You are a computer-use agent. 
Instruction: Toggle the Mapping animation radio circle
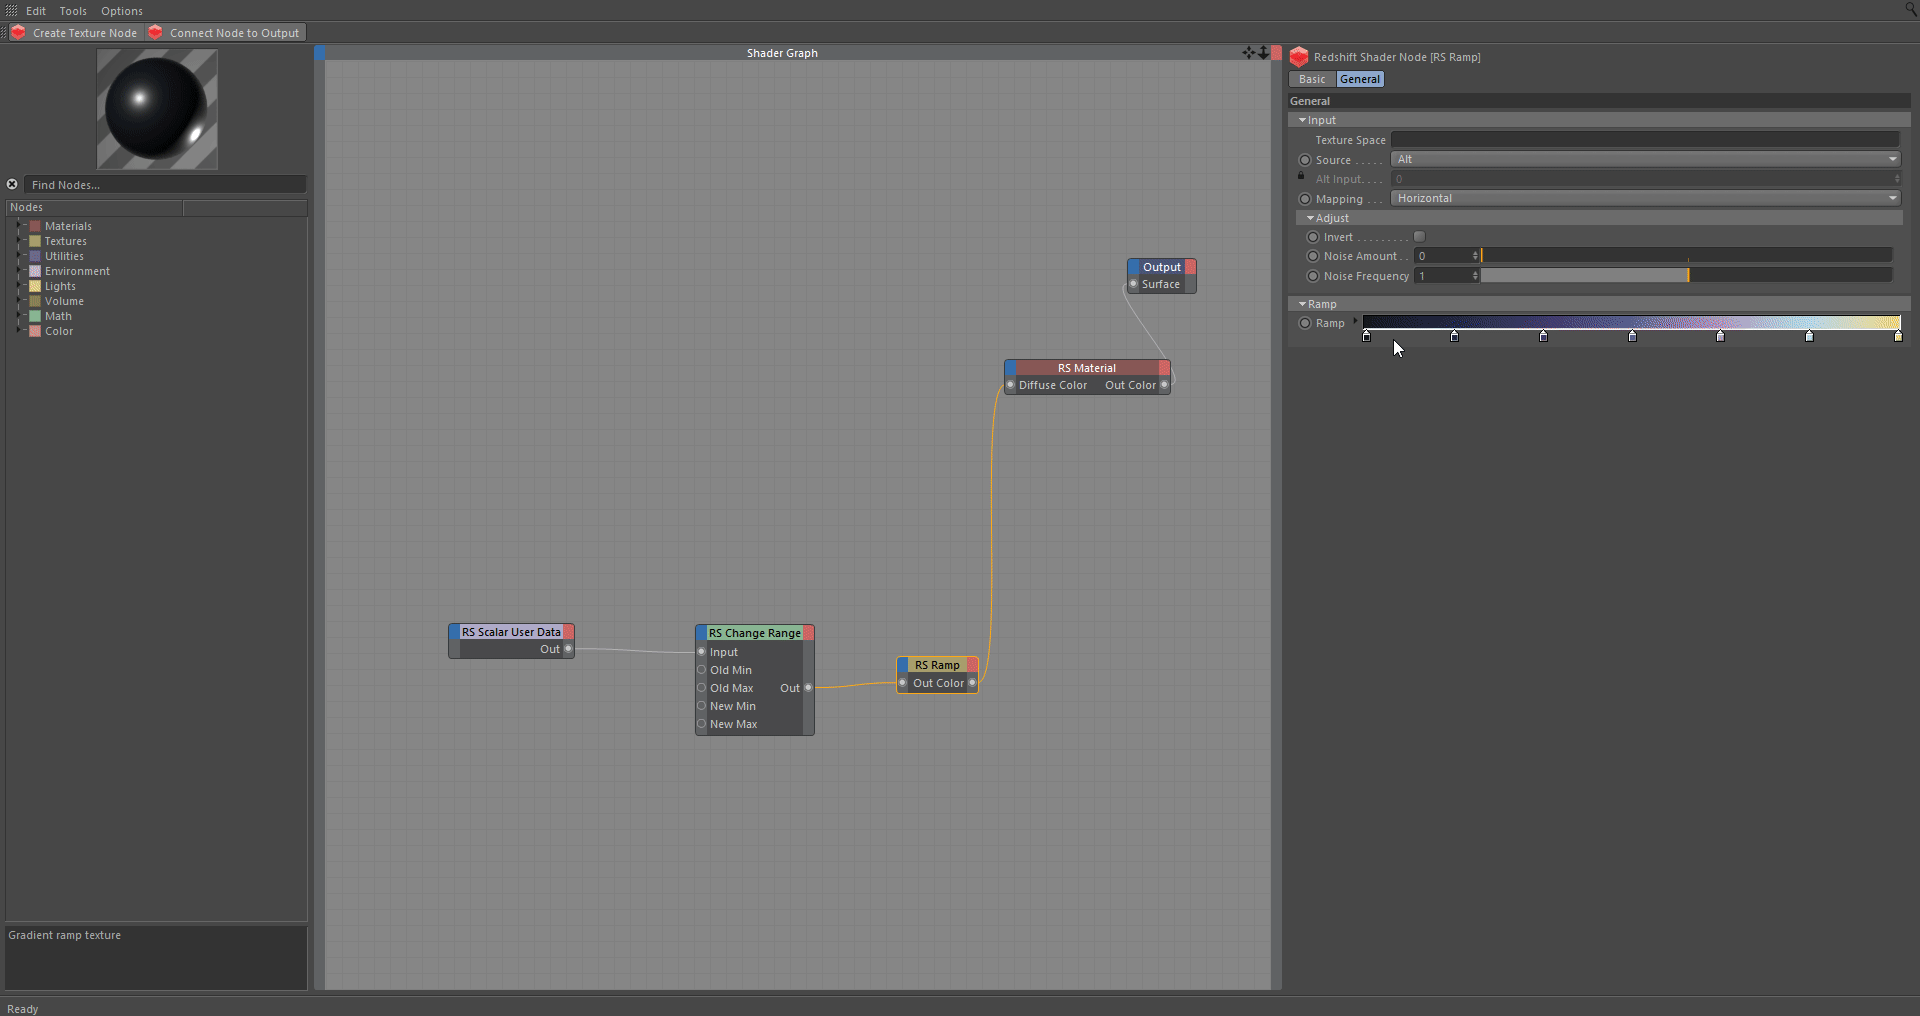pos(1304,199)
